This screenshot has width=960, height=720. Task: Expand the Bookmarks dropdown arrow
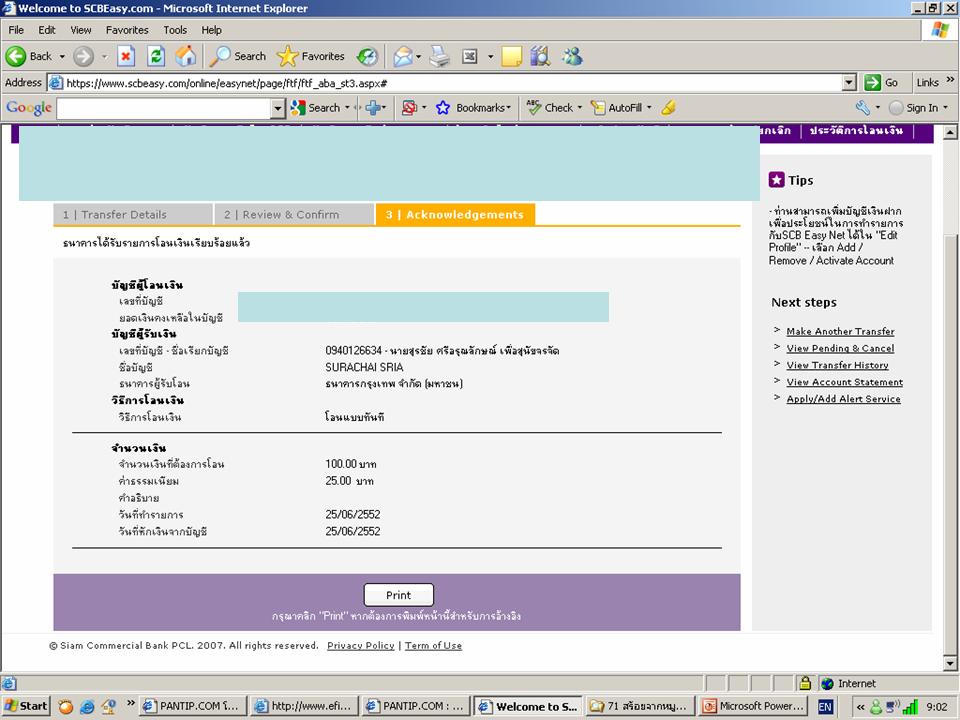click(x=508, y=108)
